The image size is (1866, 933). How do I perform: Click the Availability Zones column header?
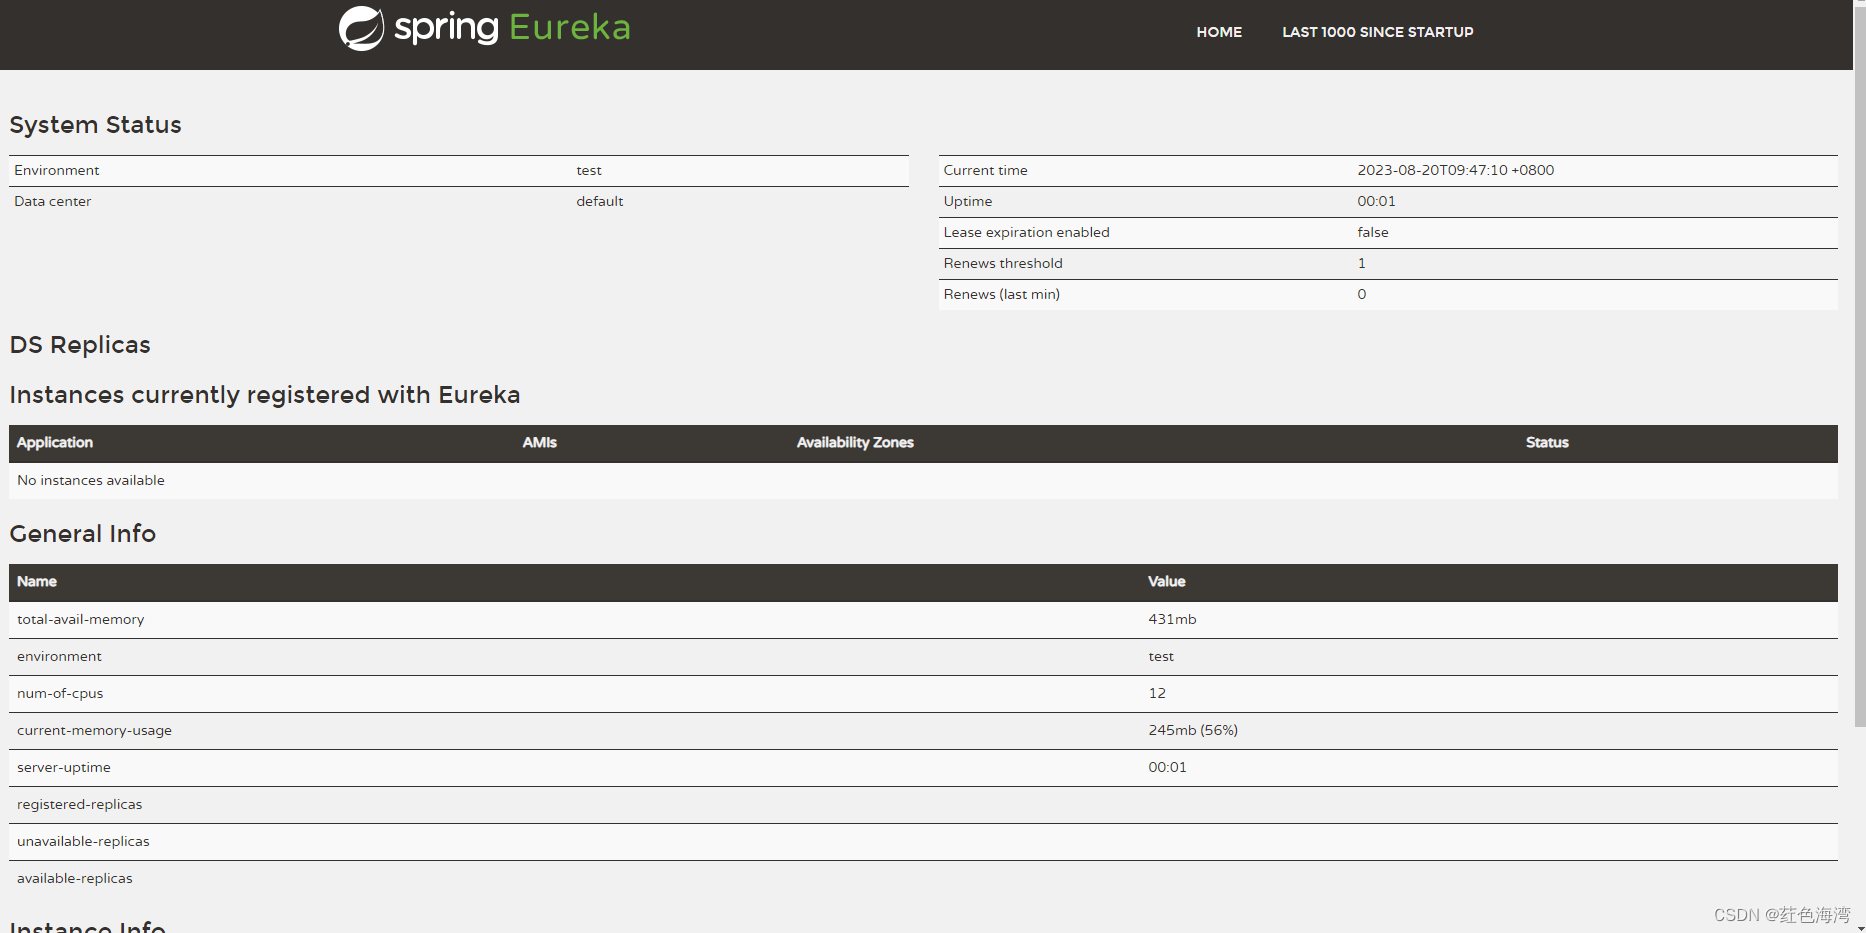[855, 443]
